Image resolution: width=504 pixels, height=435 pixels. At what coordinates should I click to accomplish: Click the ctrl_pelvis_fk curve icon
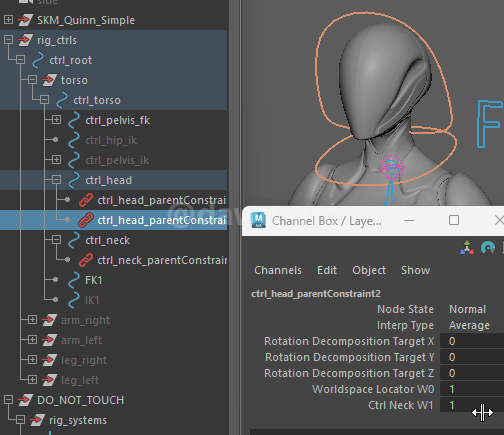pos(74,120)
